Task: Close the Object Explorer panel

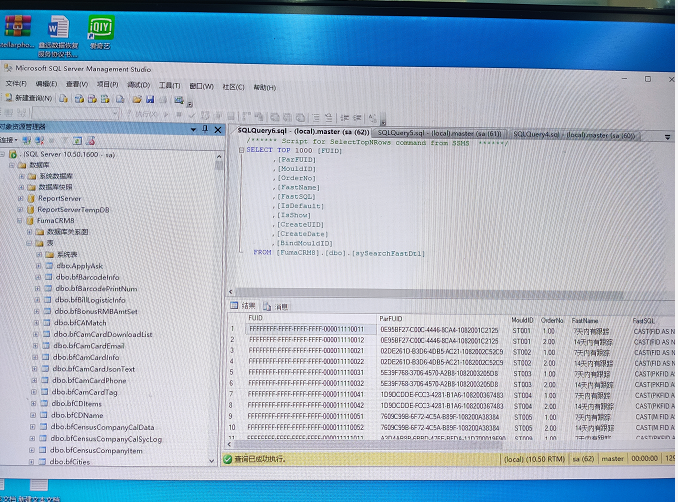Action: pos(217,128)
